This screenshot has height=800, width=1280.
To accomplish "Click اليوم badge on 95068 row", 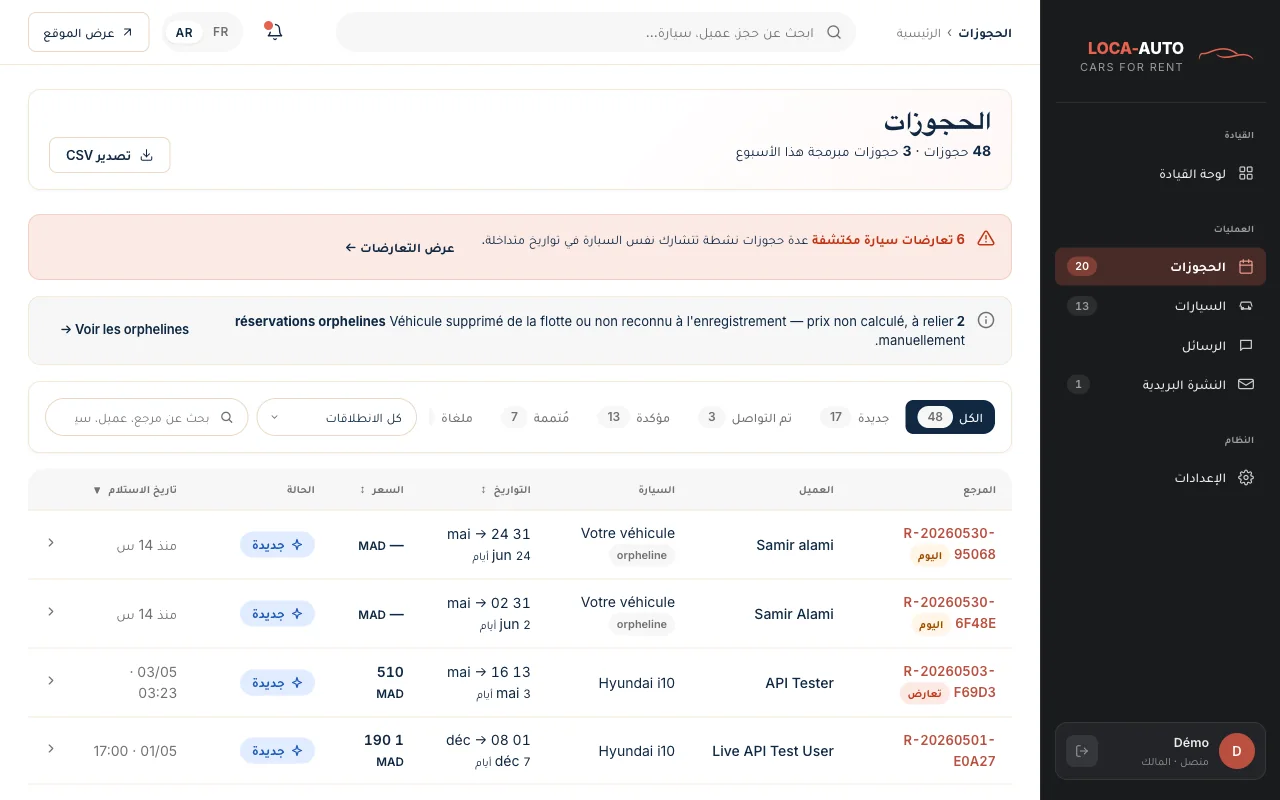I will 930,556.
